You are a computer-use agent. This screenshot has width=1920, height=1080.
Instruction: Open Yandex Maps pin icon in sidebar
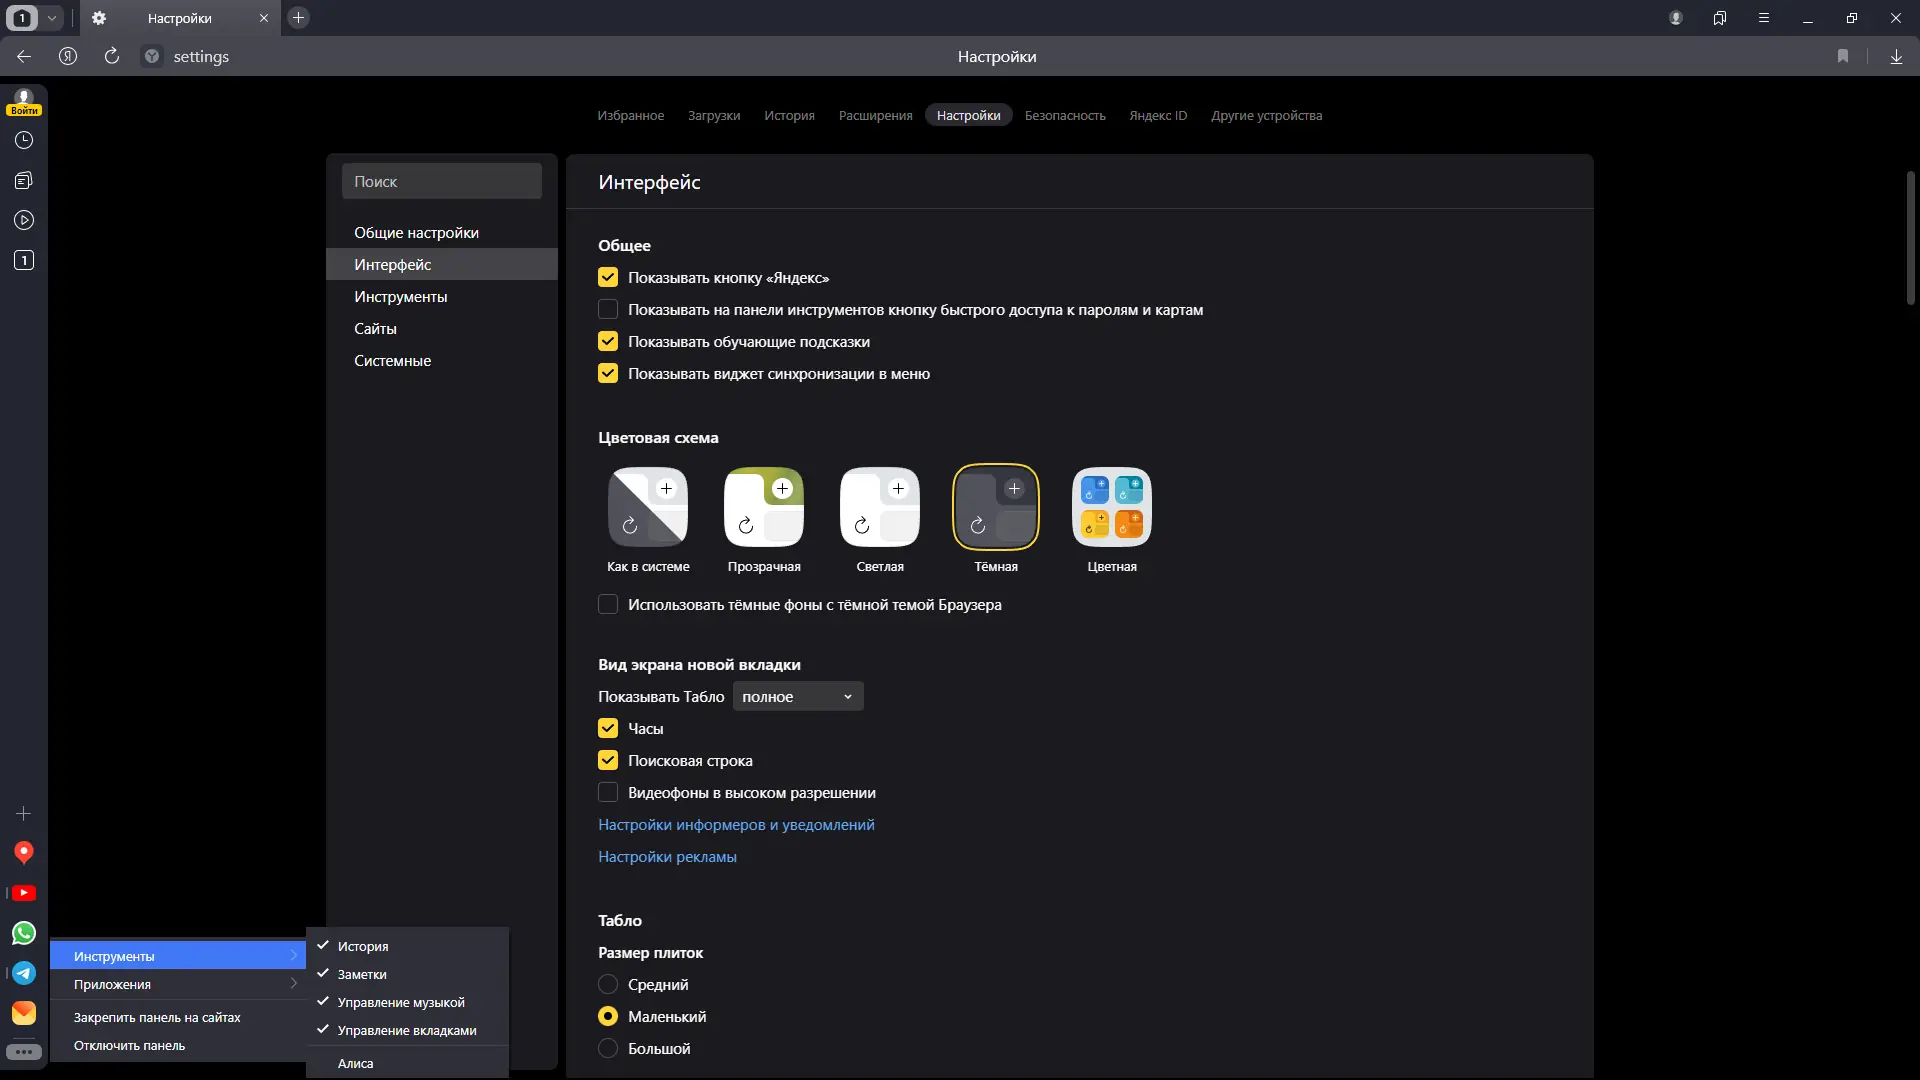[24, 852]
